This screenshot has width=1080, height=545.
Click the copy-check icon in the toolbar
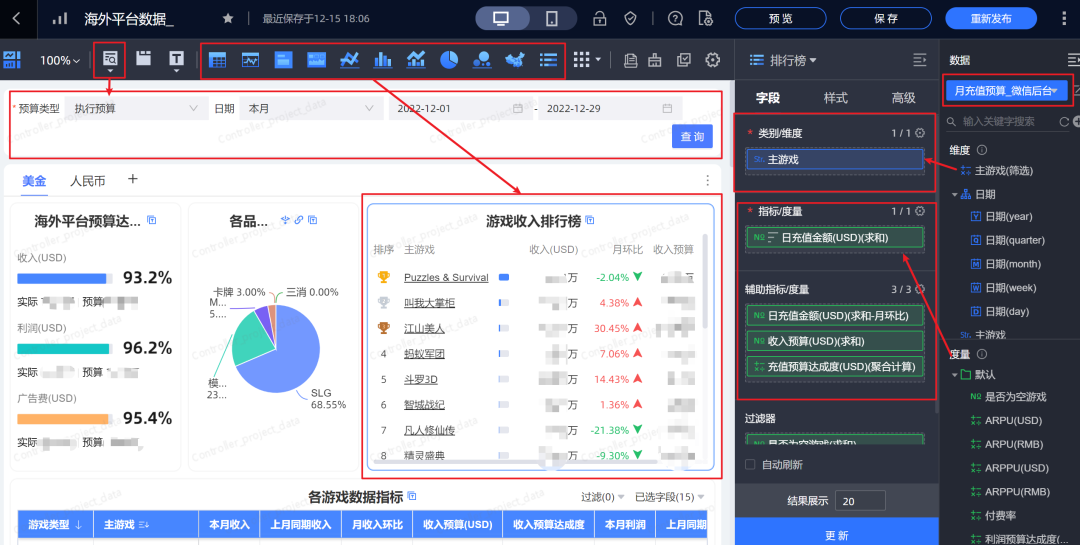click(x=683, y=60)
